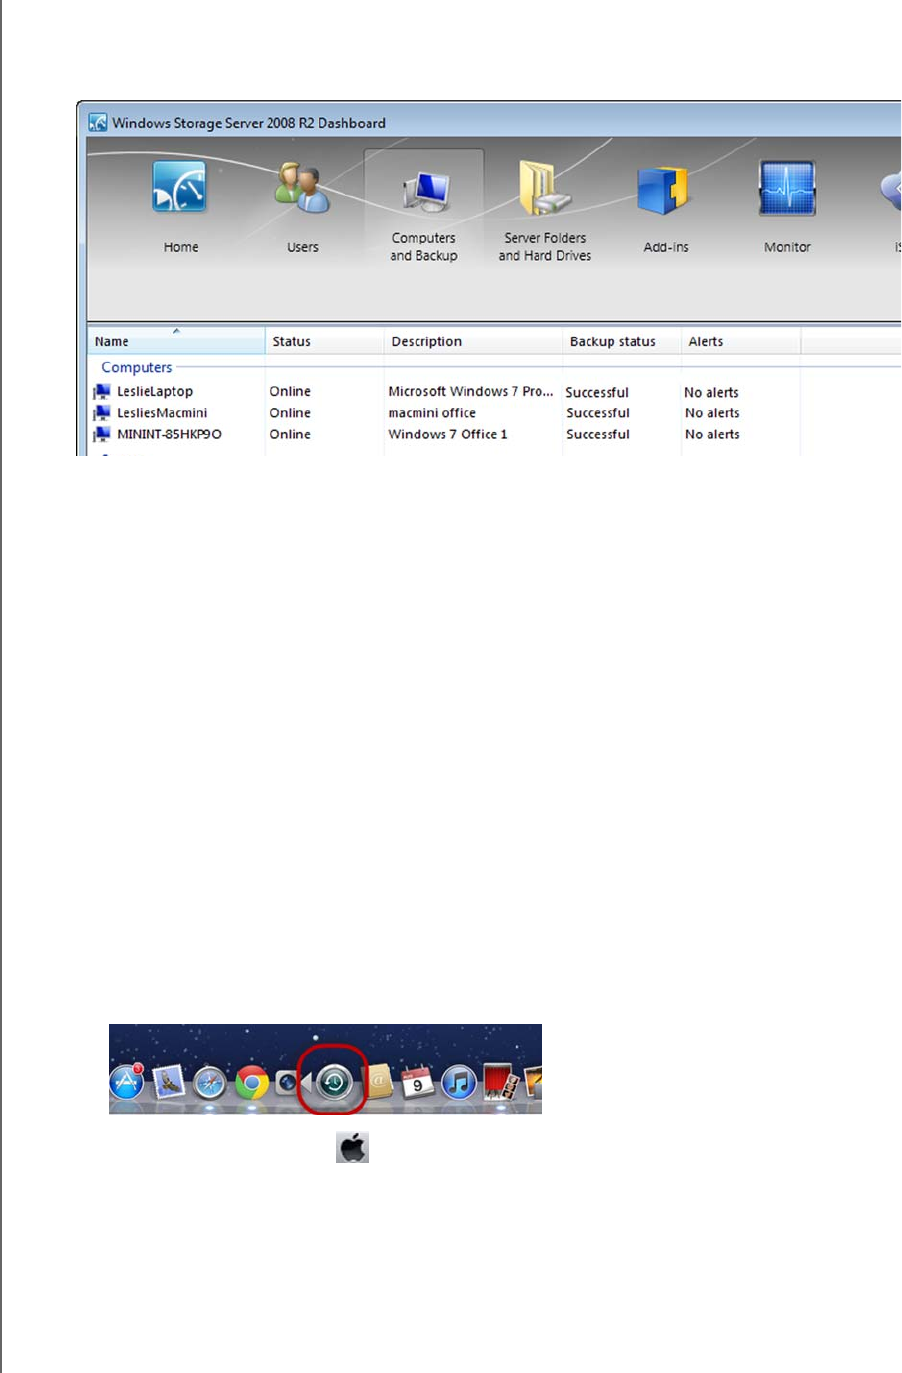Click the computer icon beside LeslieLaptop

point(101,392)
